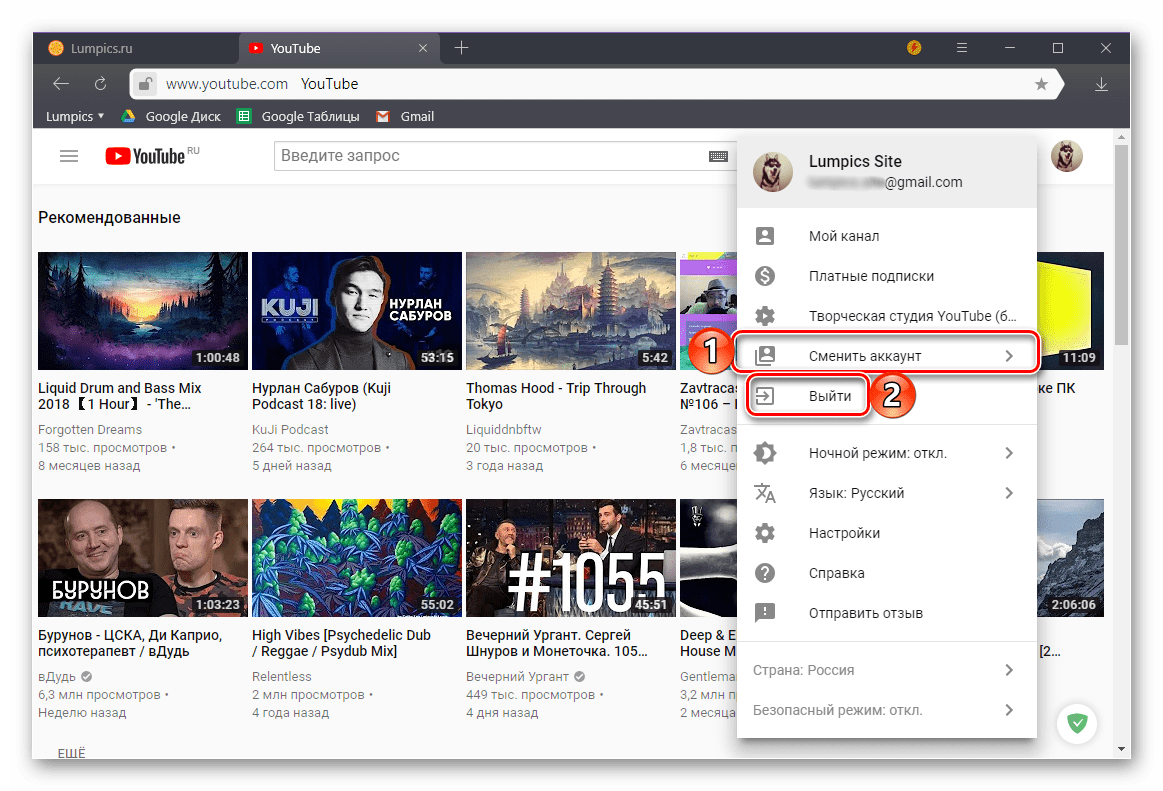
Task: Click the send feedback exclamation icon
Action: click(x=765, y=613)
